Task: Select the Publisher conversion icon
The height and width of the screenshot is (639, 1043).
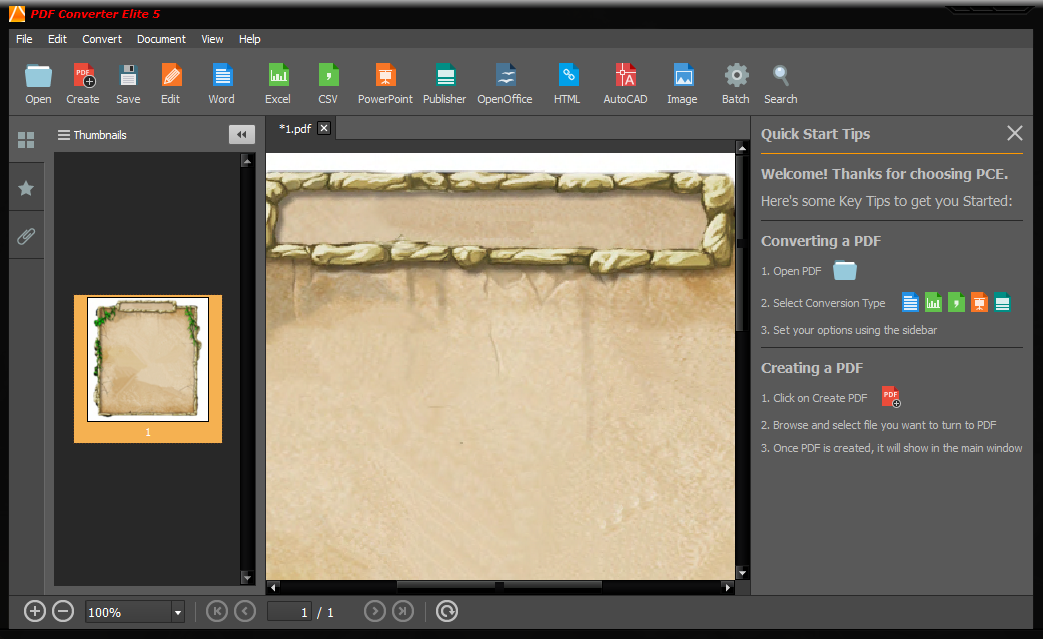Action: click(x=444, y=84)
